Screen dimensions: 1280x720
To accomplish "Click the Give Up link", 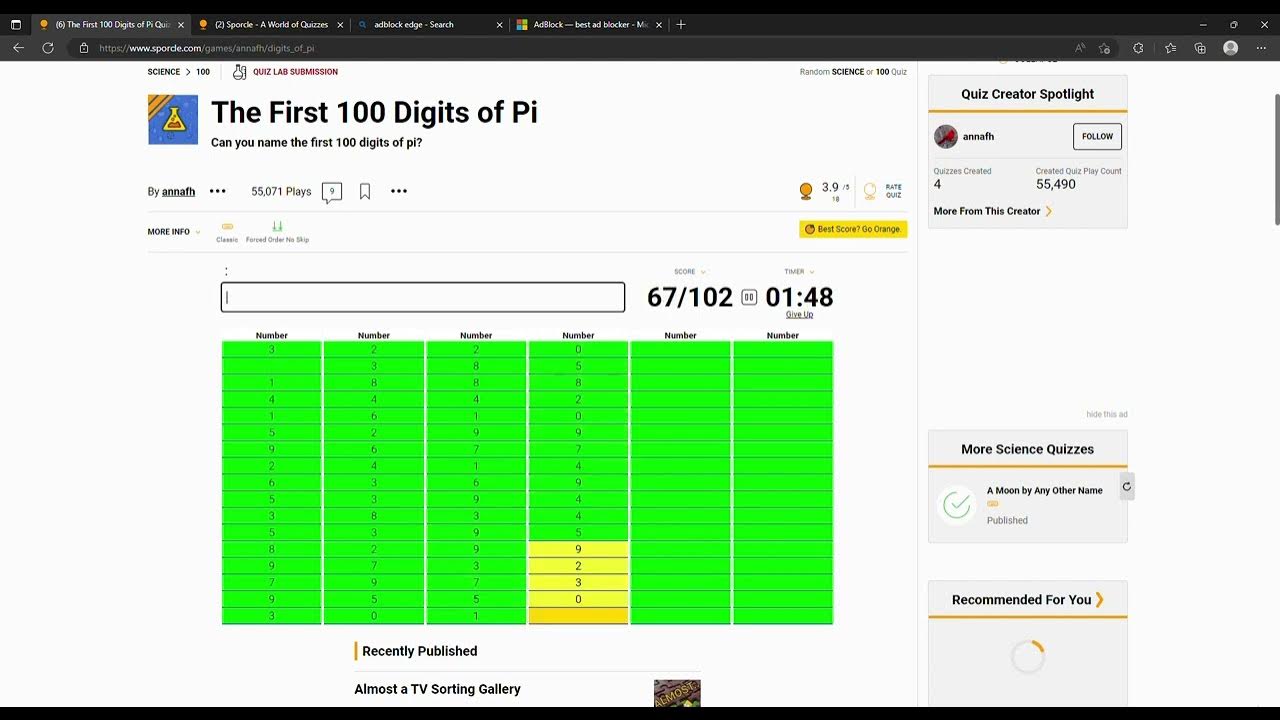I will pyautogui.click(x=799, y=315).
